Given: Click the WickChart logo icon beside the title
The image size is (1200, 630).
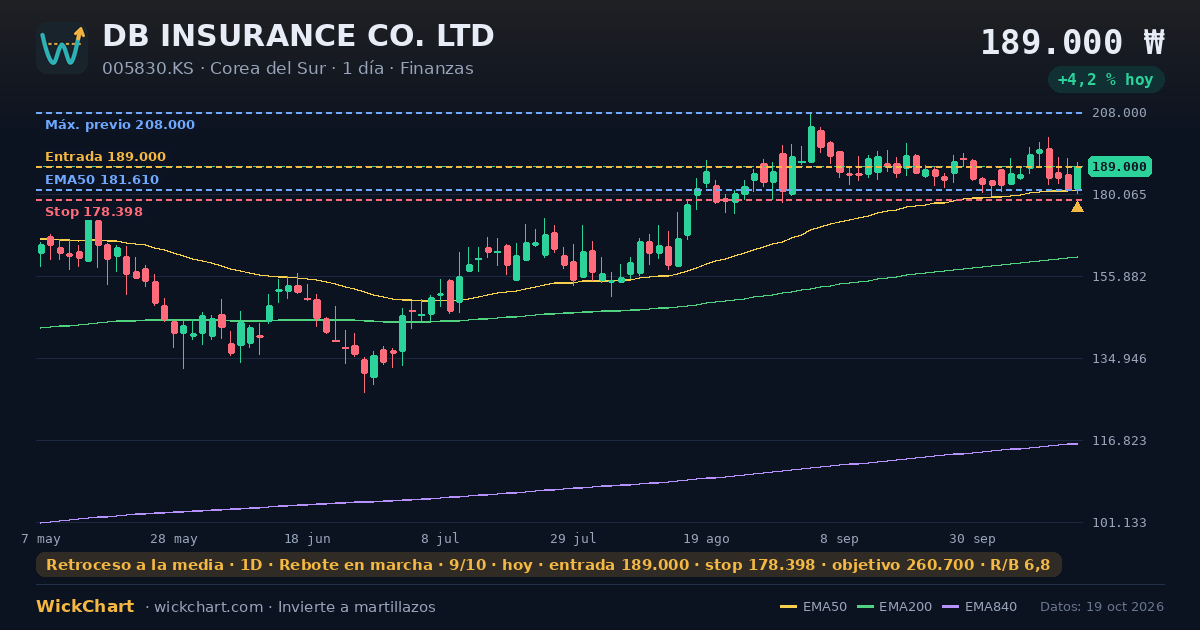Looking at the screenshot, I should (x=62, y=48).
